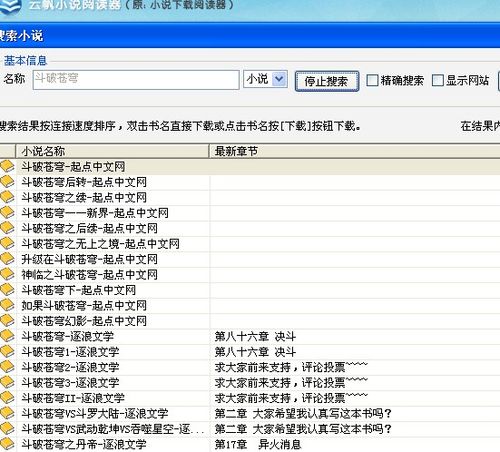Click latest chapter cell of 斗破苍穹VS斗罗大陆
This screenshot has height=452, width=500.
pyautogui.click(x=355, y=414)
